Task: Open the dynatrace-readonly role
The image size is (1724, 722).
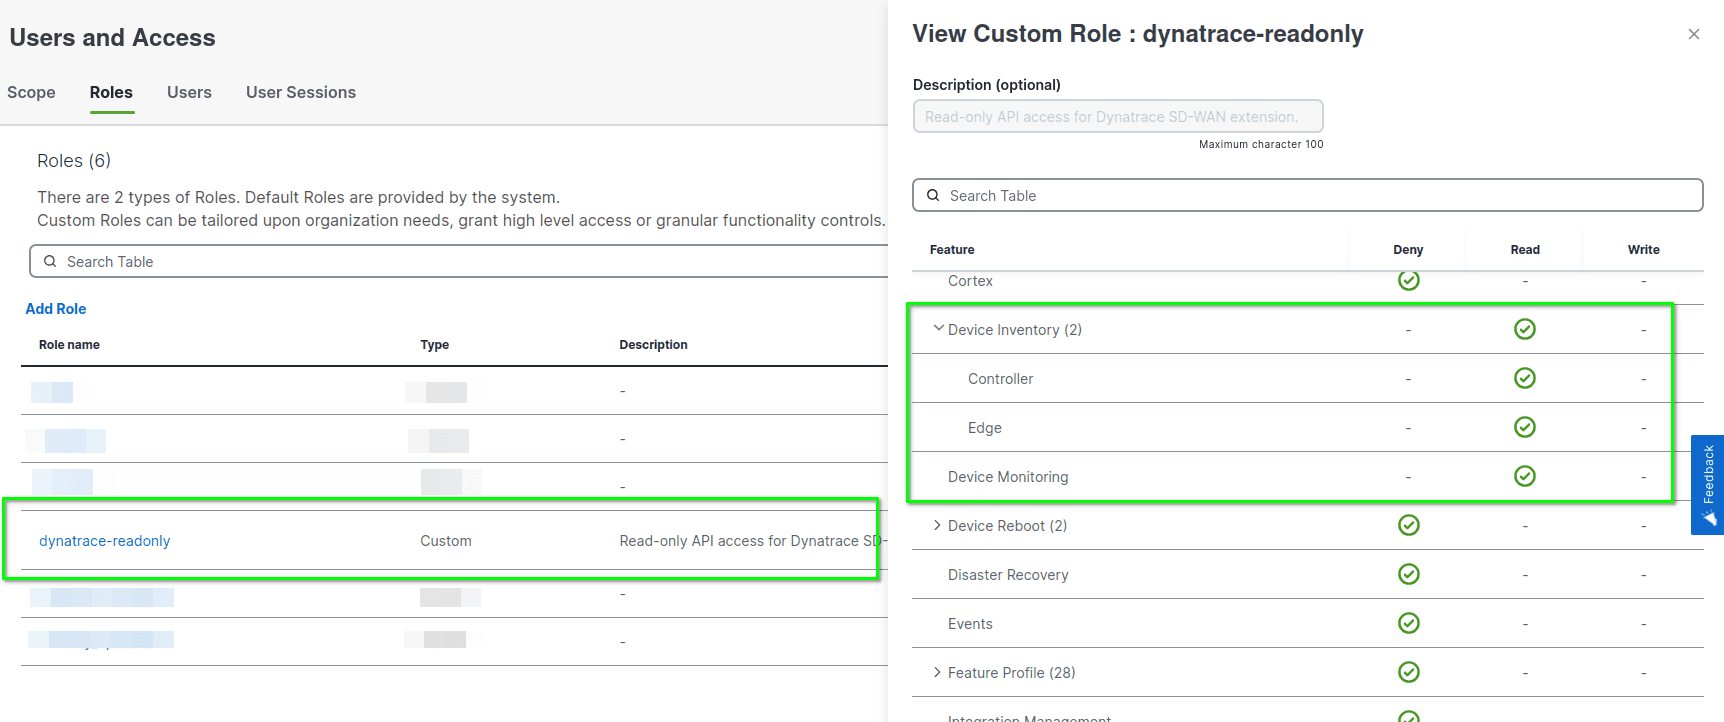Action: coord(105,541)
